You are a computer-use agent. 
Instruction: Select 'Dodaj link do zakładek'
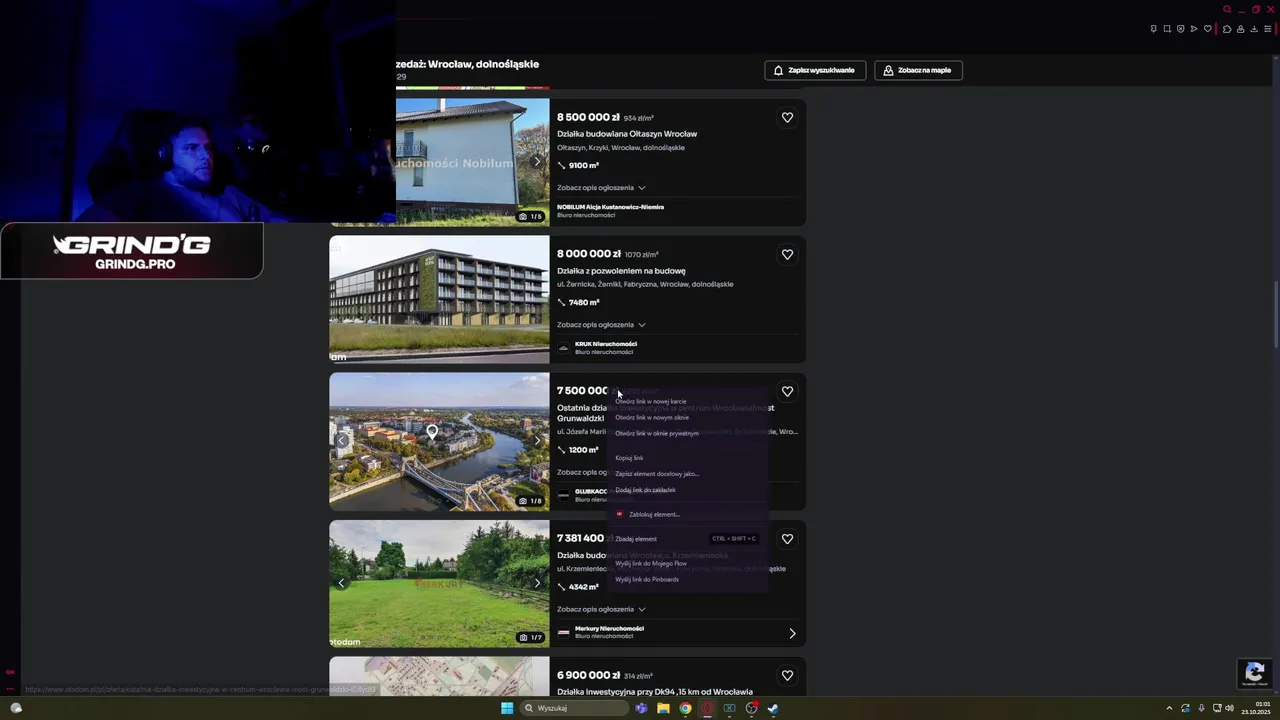(x=645, y=490)
